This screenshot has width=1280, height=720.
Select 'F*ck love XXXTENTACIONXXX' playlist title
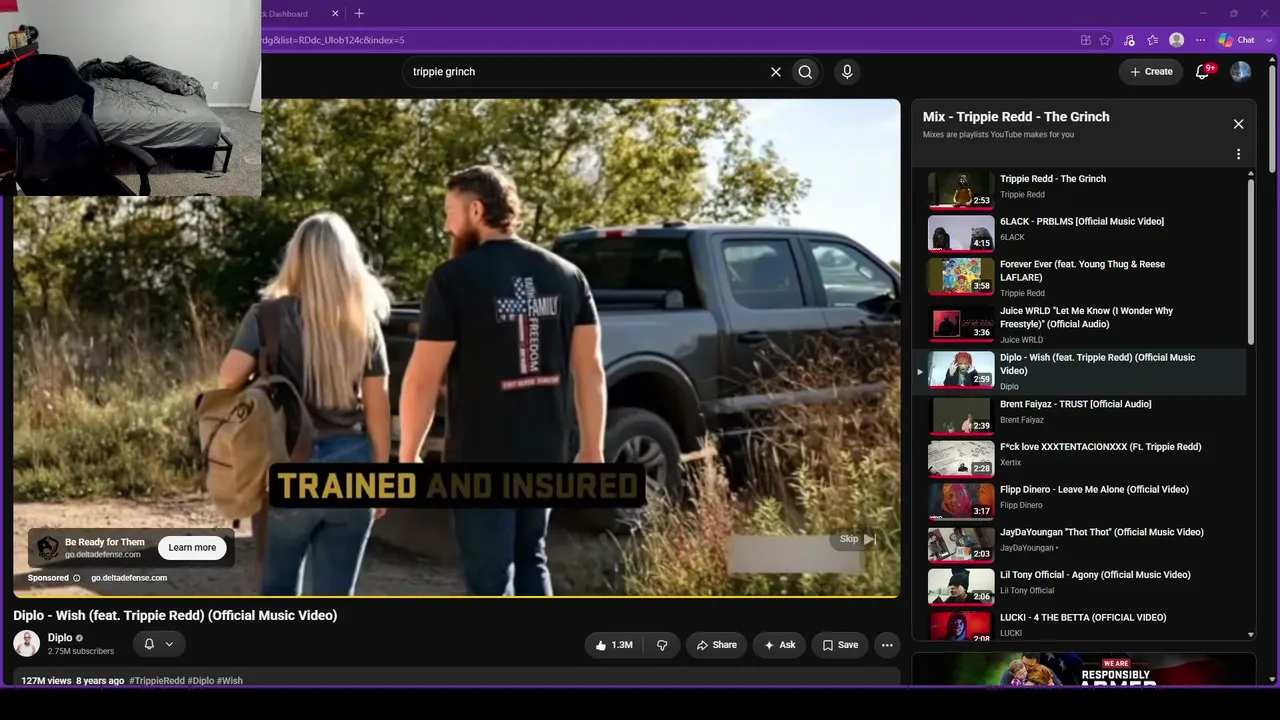[1100, 447]
